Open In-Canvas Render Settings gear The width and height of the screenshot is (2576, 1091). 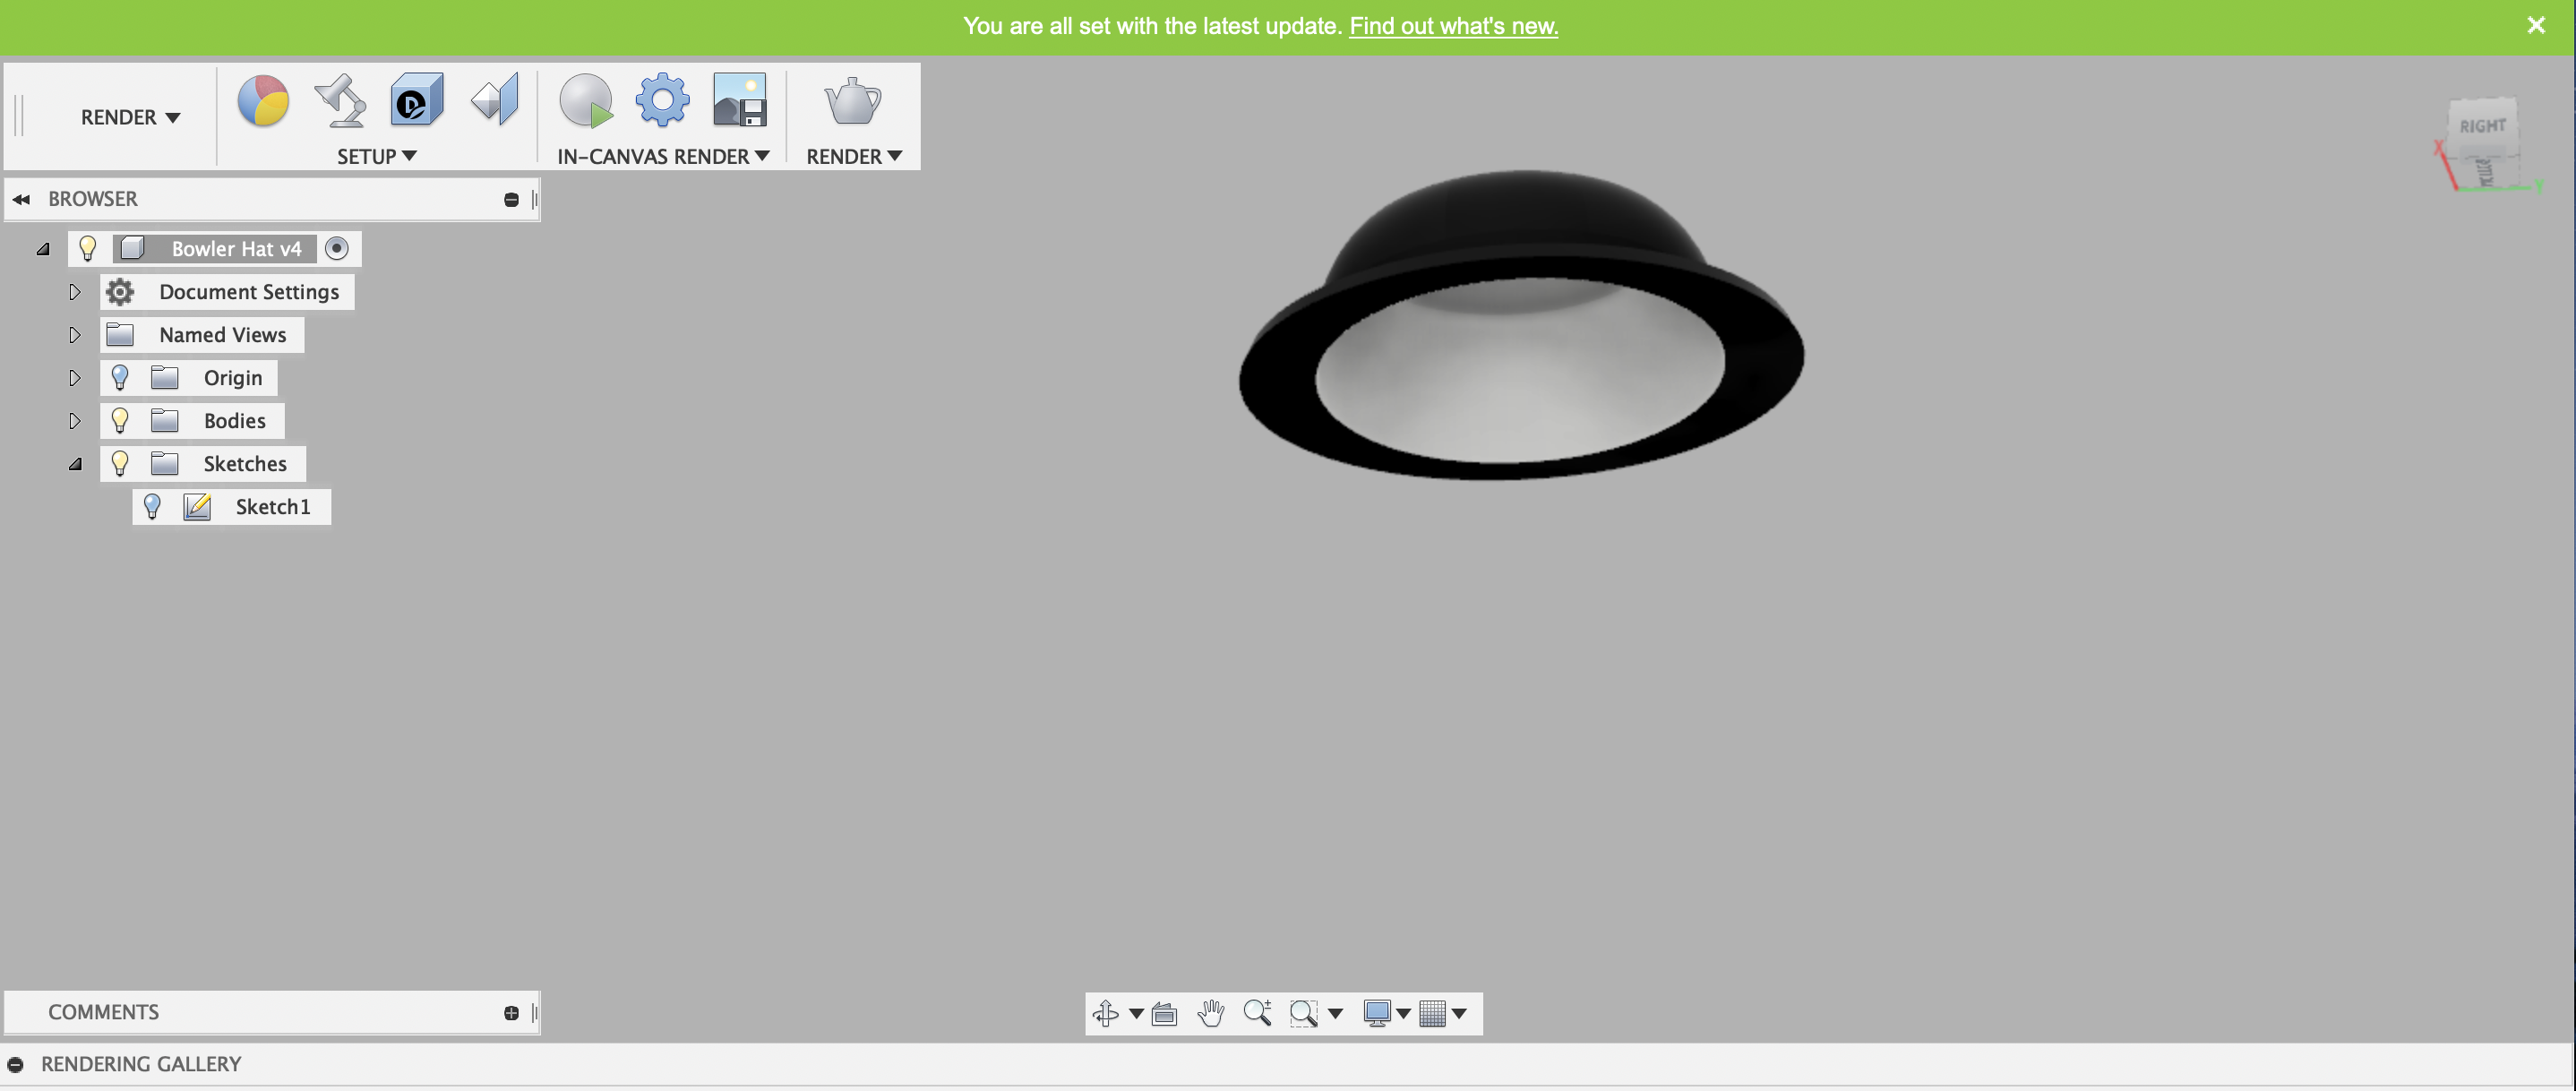662,101
